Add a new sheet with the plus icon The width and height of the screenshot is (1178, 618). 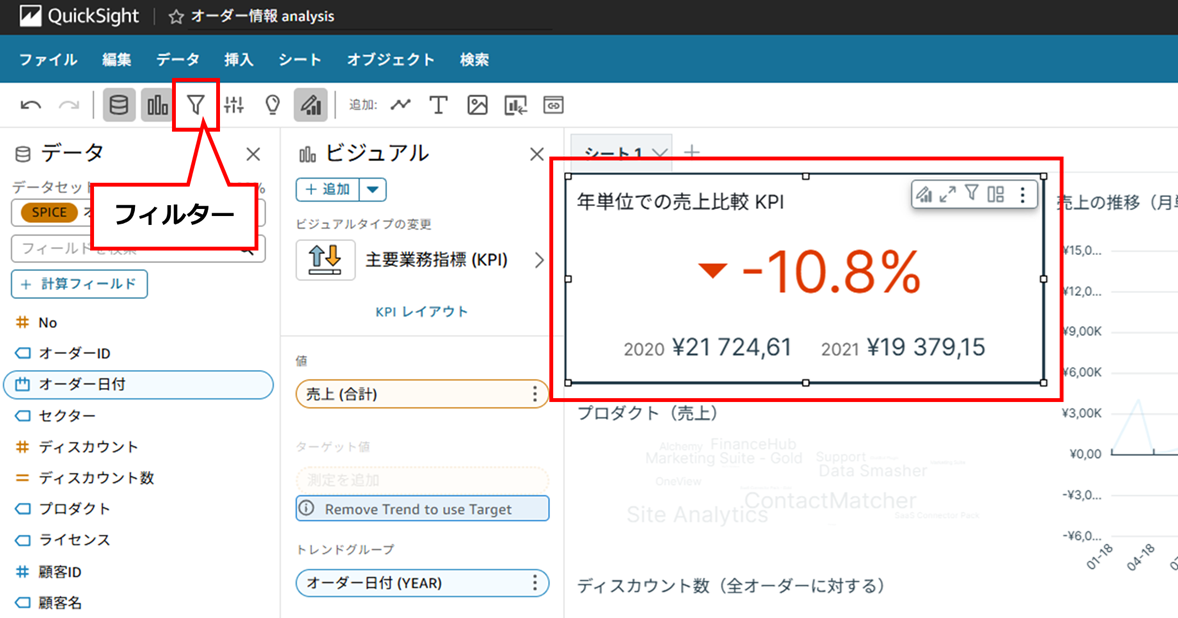(691, 152)
